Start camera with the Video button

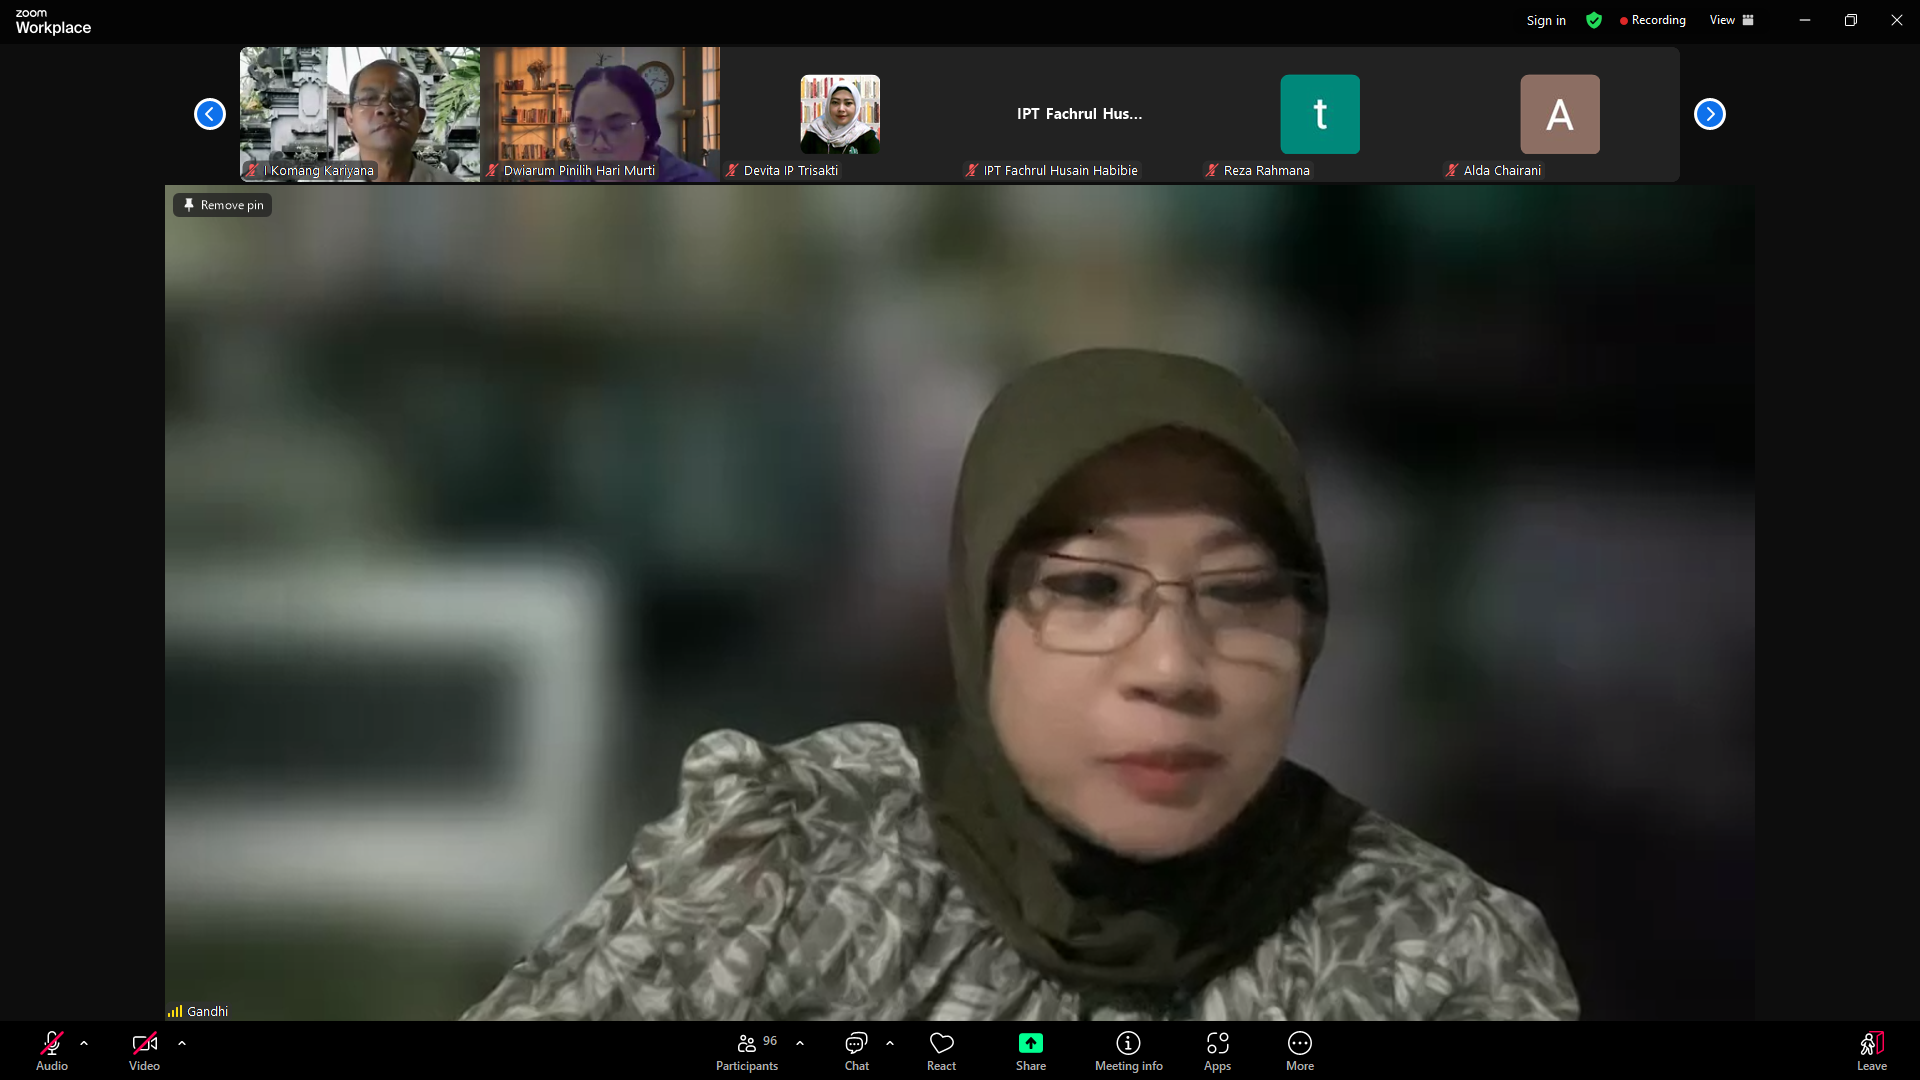[x=144, y=1050]
